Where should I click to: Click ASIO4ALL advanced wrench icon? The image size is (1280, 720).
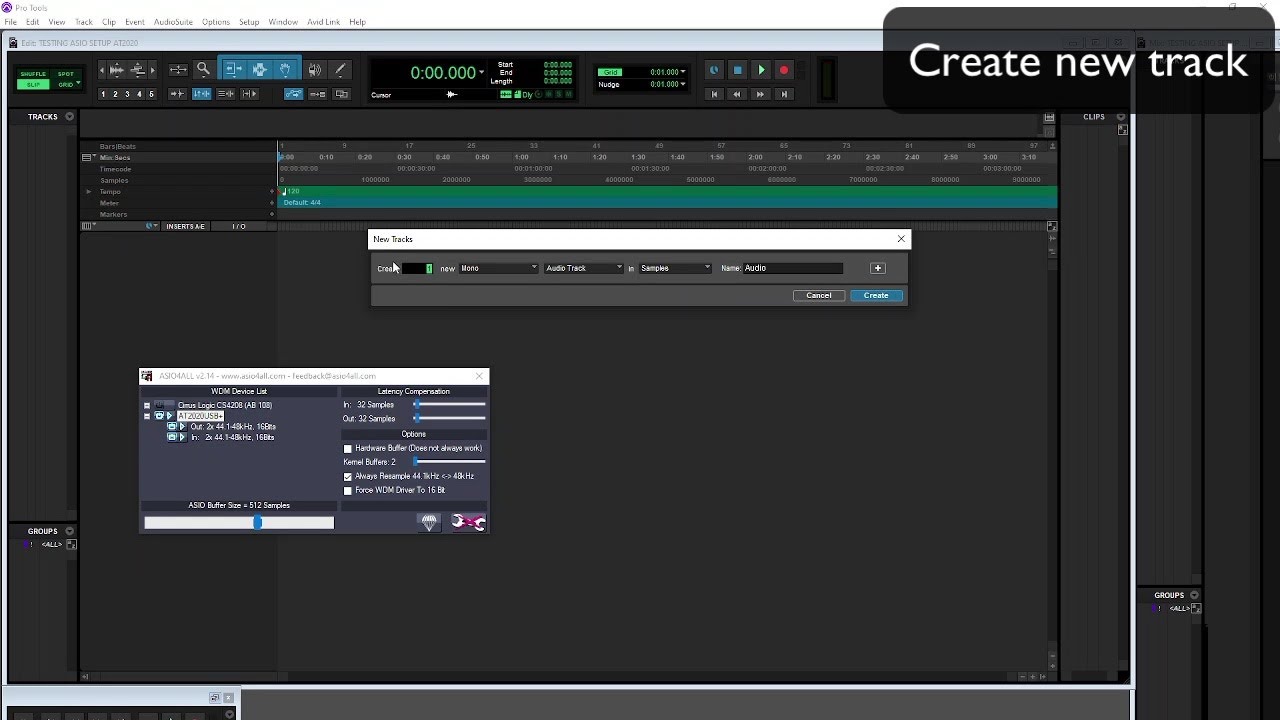coord(468,522)
